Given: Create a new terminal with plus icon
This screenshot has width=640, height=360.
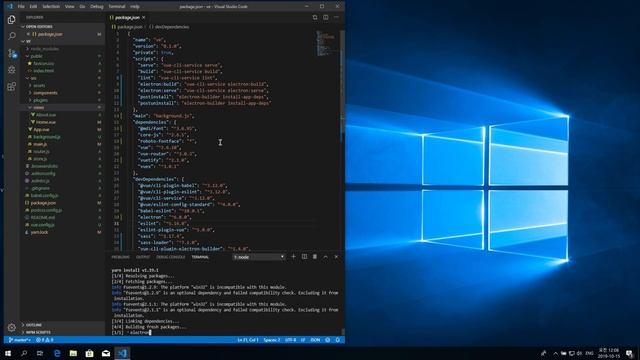Looking at the screenshot, I should pos(293,257).
